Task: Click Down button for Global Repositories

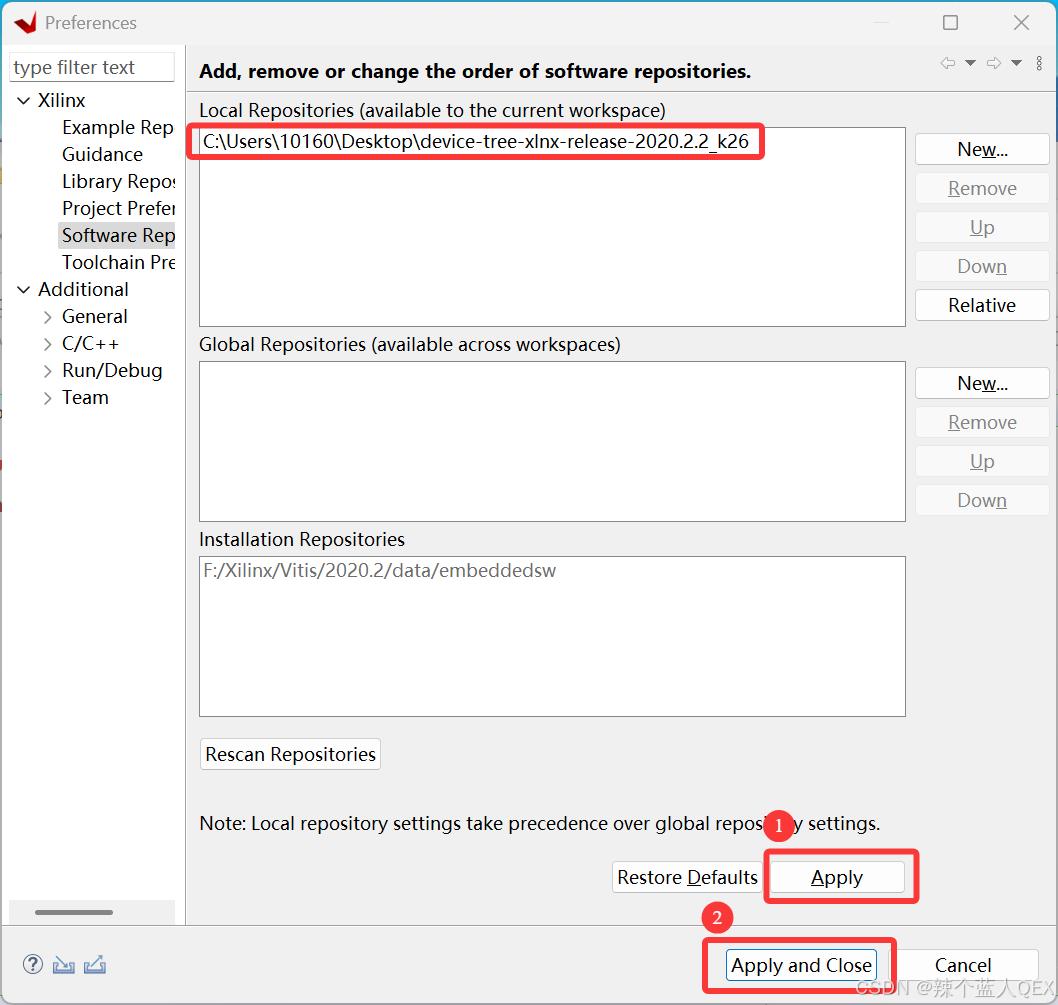Action: pos(982,501)
